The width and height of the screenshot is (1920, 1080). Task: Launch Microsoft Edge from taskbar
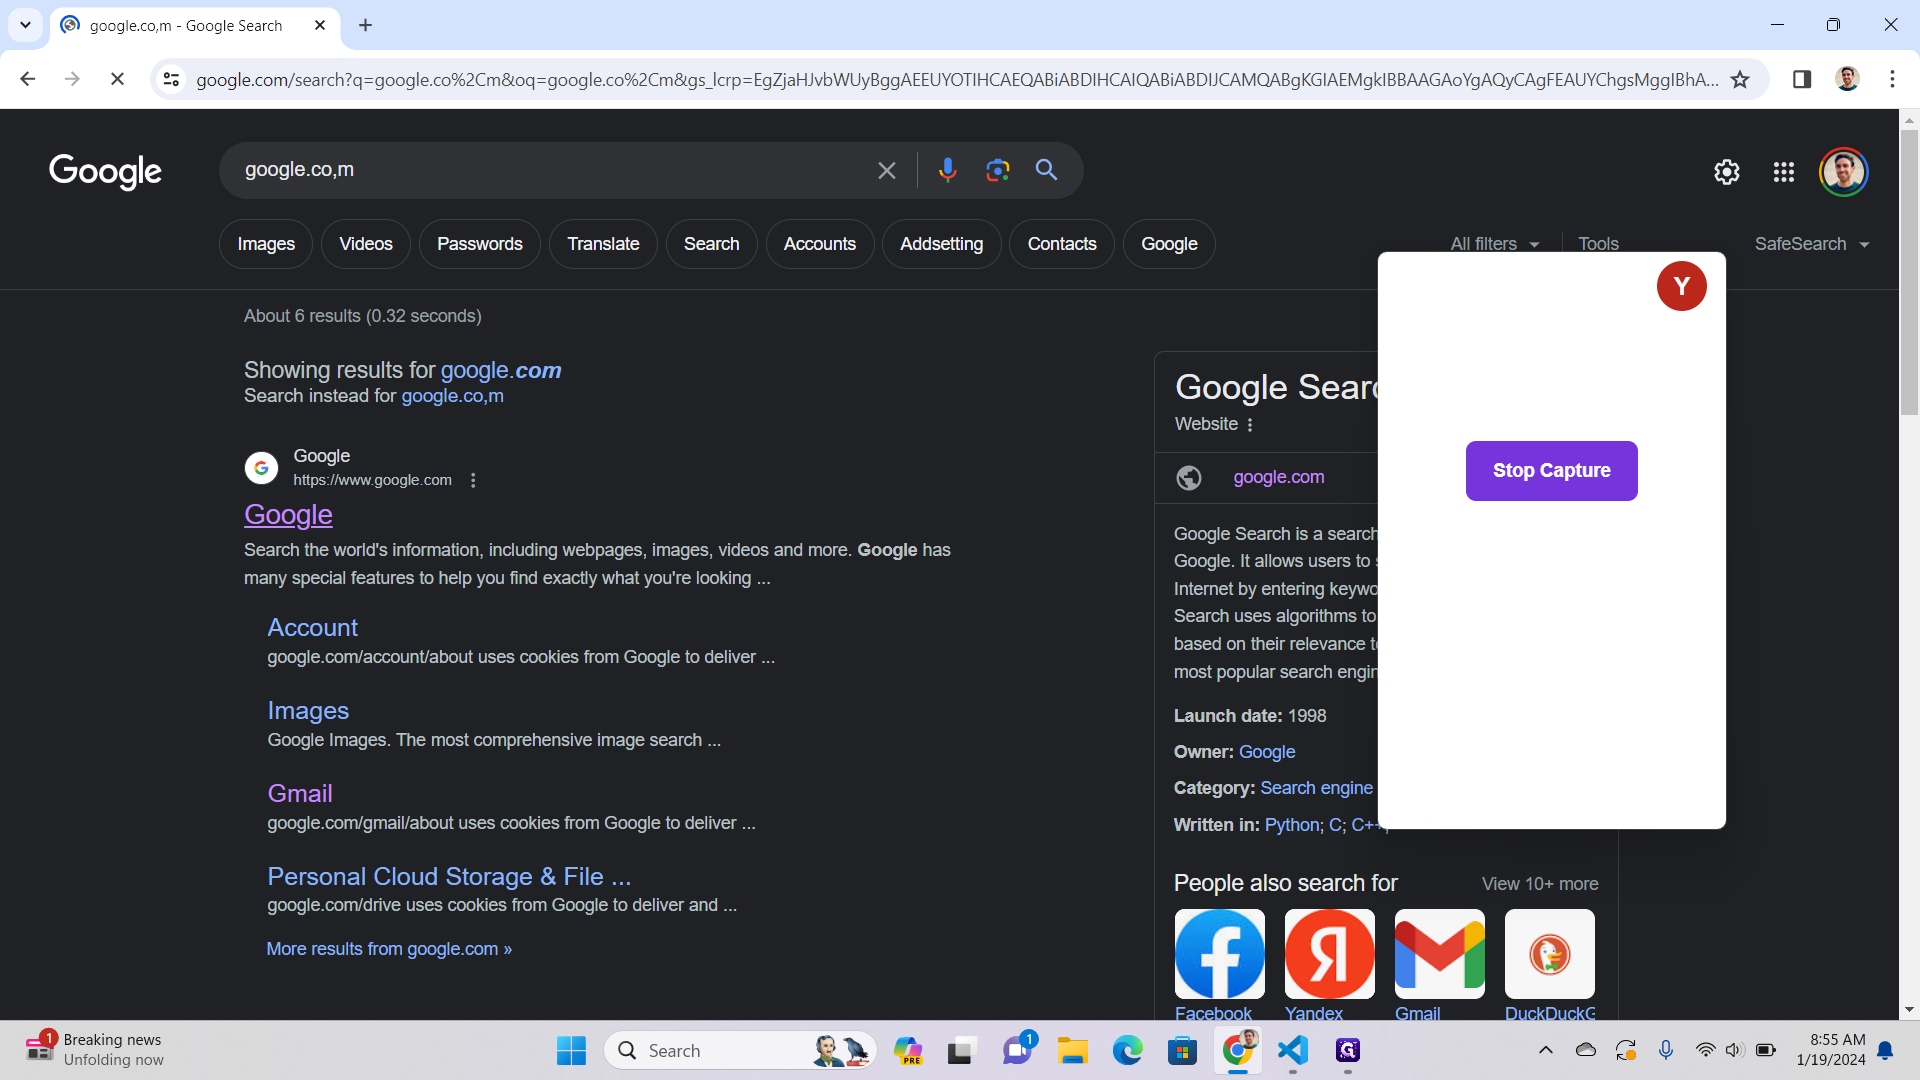1127,1050
